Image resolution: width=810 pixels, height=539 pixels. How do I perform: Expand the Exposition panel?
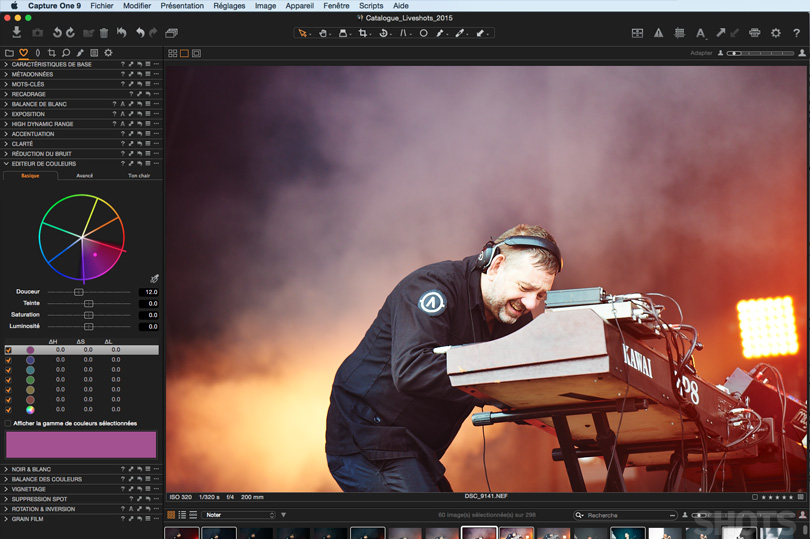(6, 114)
